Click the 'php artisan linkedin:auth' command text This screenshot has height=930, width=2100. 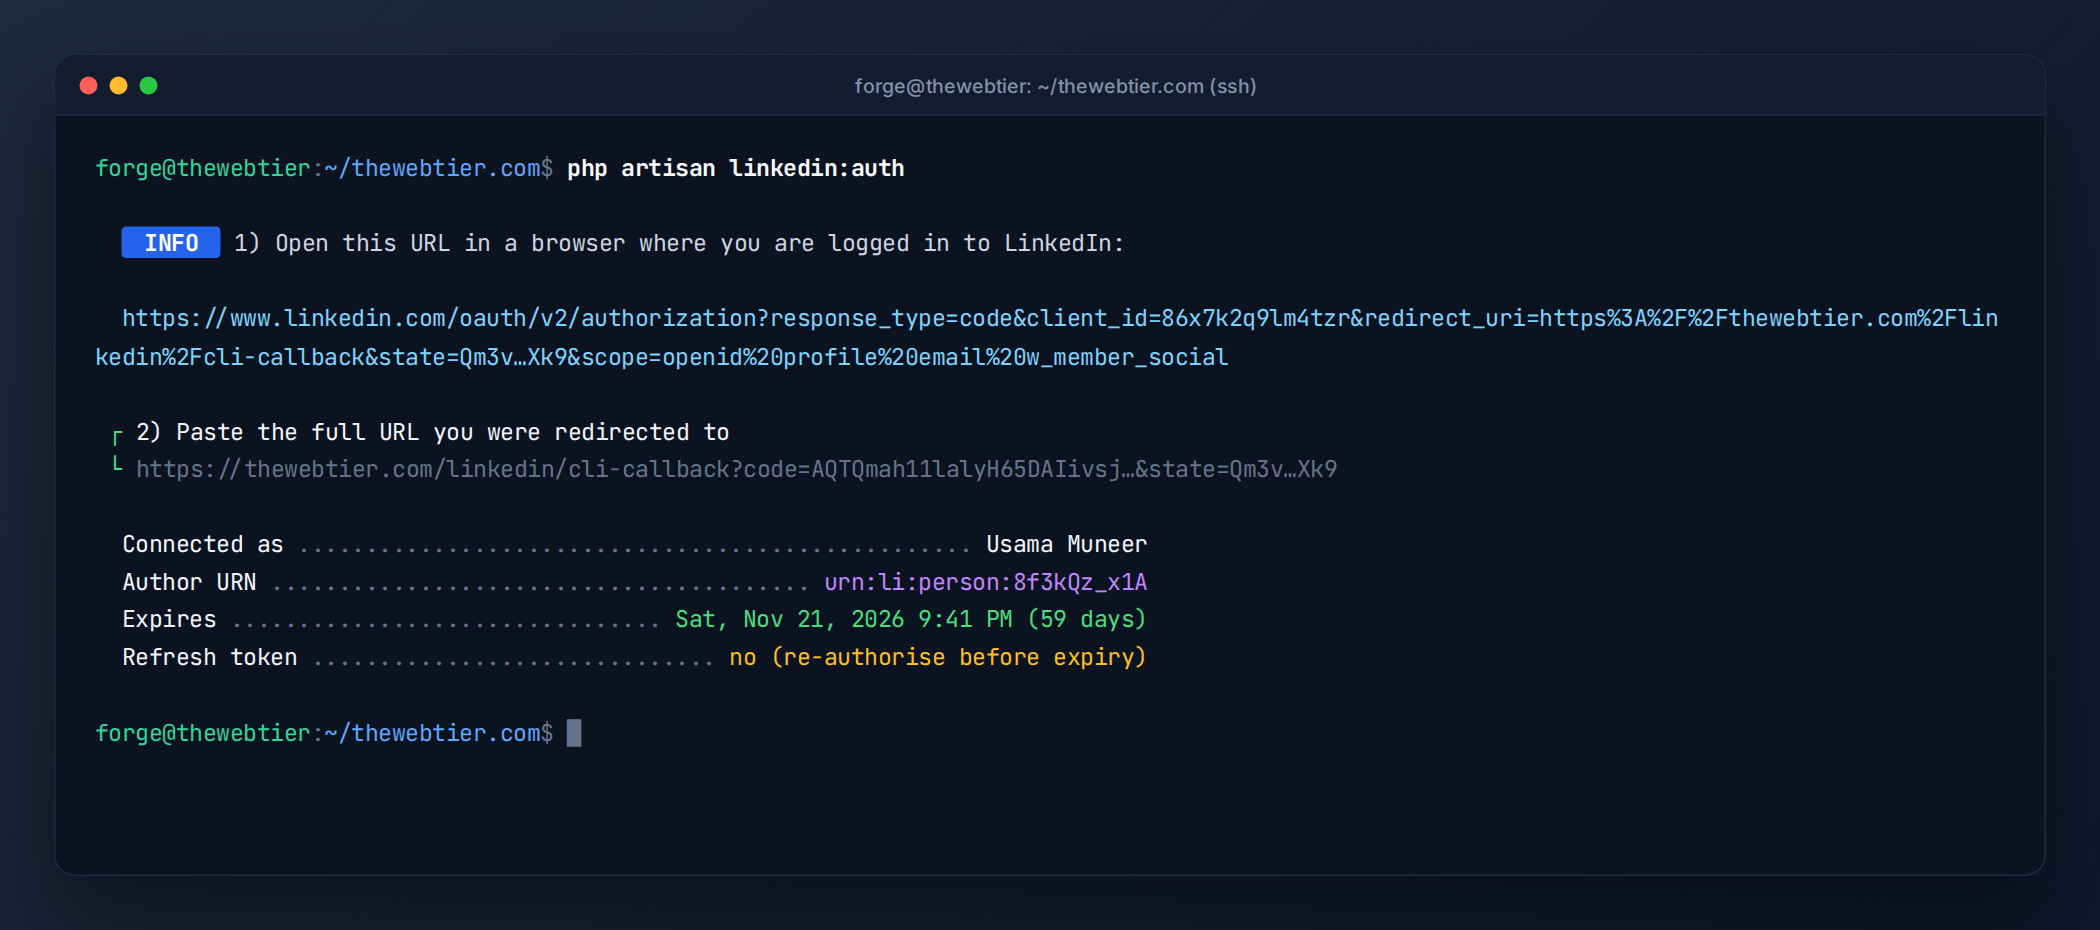(735, 168)
